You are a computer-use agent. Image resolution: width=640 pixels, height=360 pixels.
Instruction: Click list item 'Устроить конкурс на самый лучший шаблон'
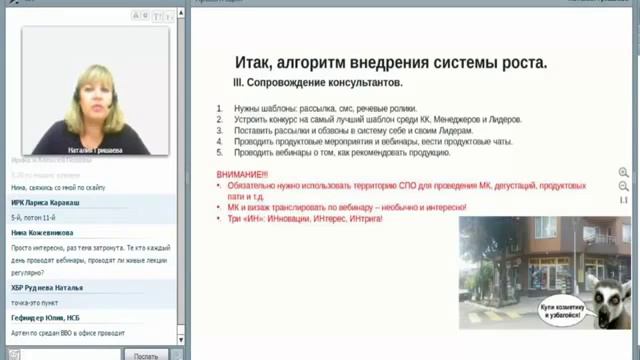(x=378, y=120)
